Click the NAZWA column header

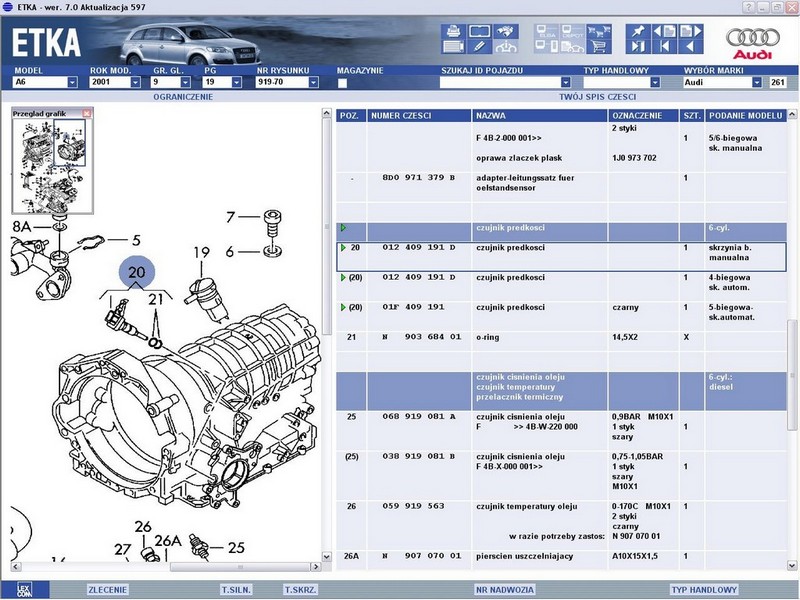(540, 116)
